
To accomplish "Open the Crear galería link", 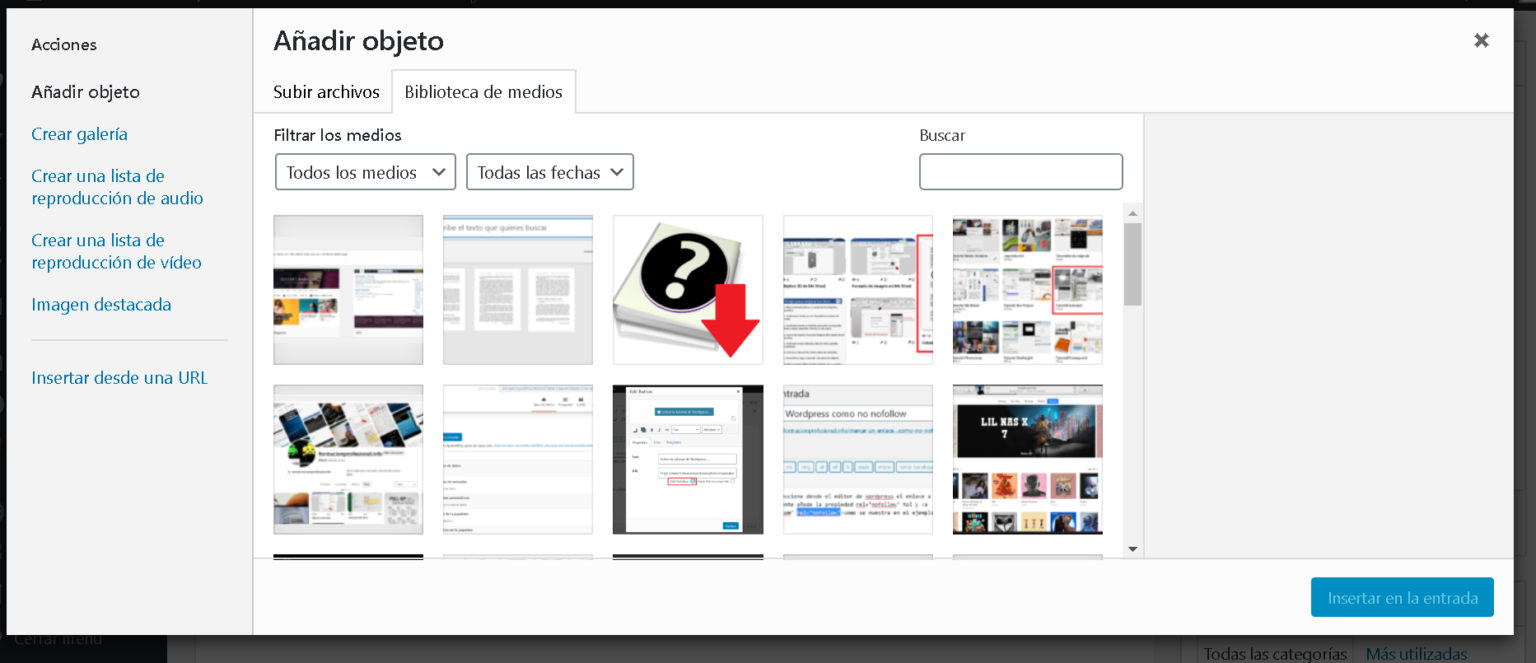I will (x=79, y=134).
